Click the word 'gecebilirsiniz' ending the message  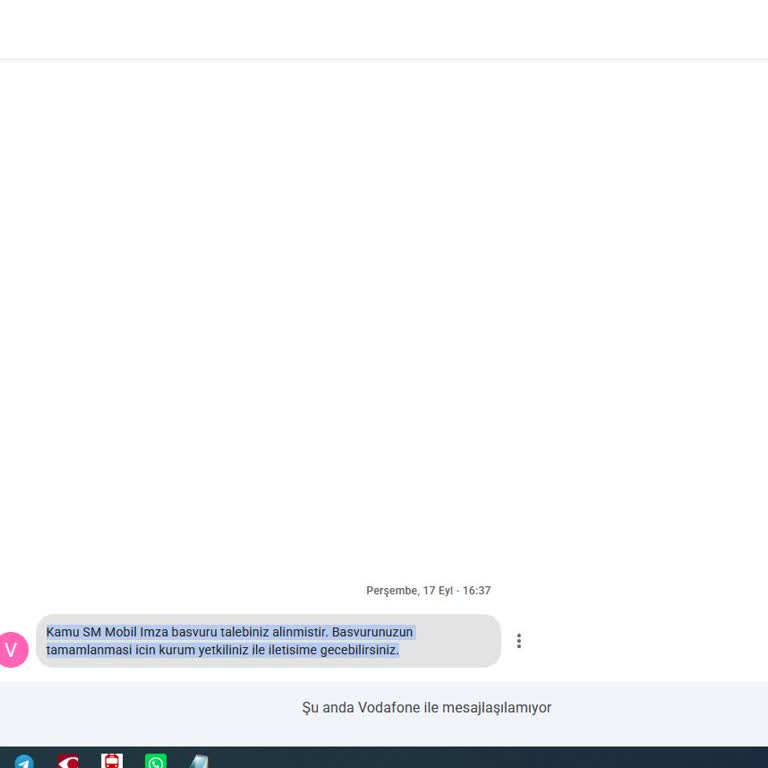pos(360,650)
